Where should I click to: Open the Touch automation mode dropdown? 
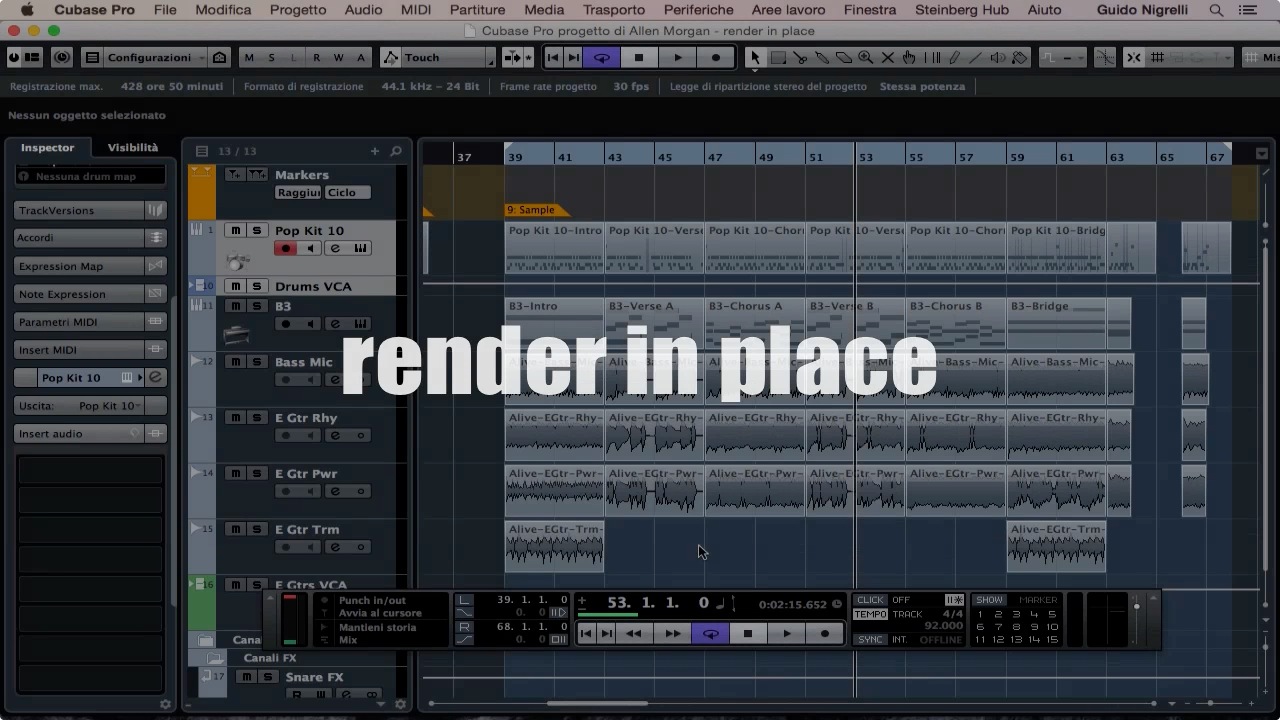coord(437,58)
